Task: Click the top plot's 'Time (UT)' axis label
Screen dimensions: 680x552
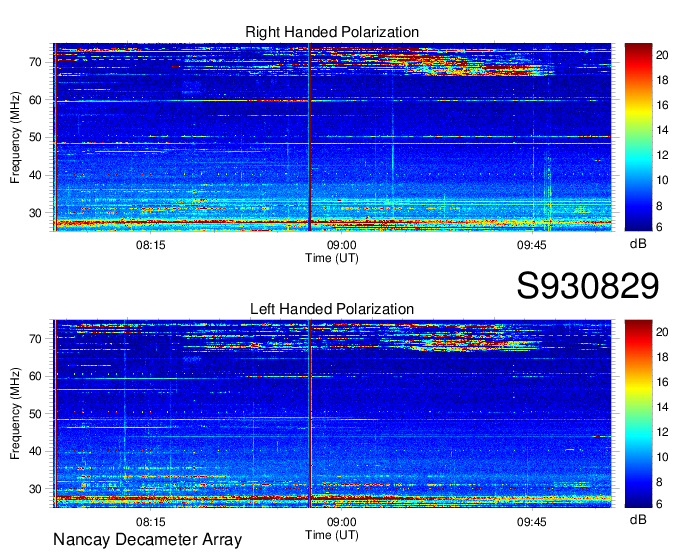Action: pyautogui.click(x=332, y=258)
